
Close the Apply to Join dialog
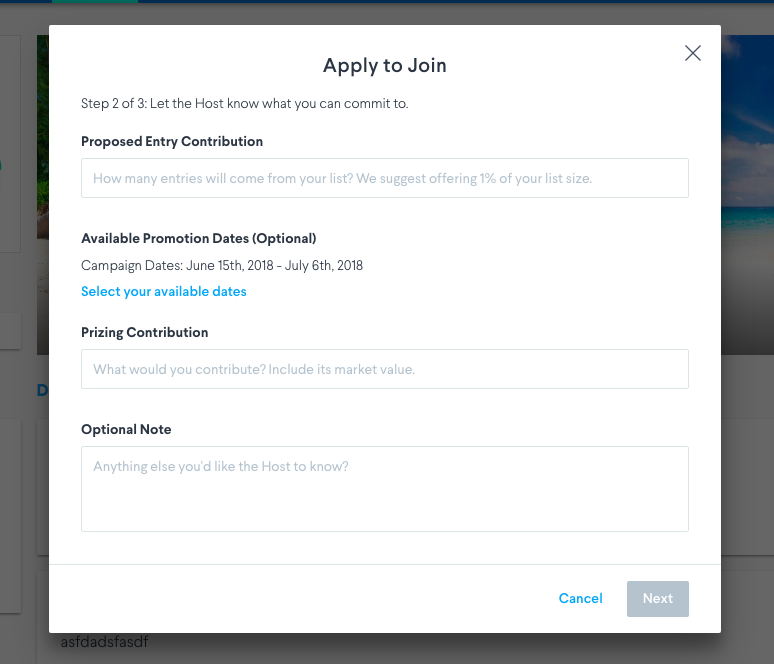tap(693, 53)
